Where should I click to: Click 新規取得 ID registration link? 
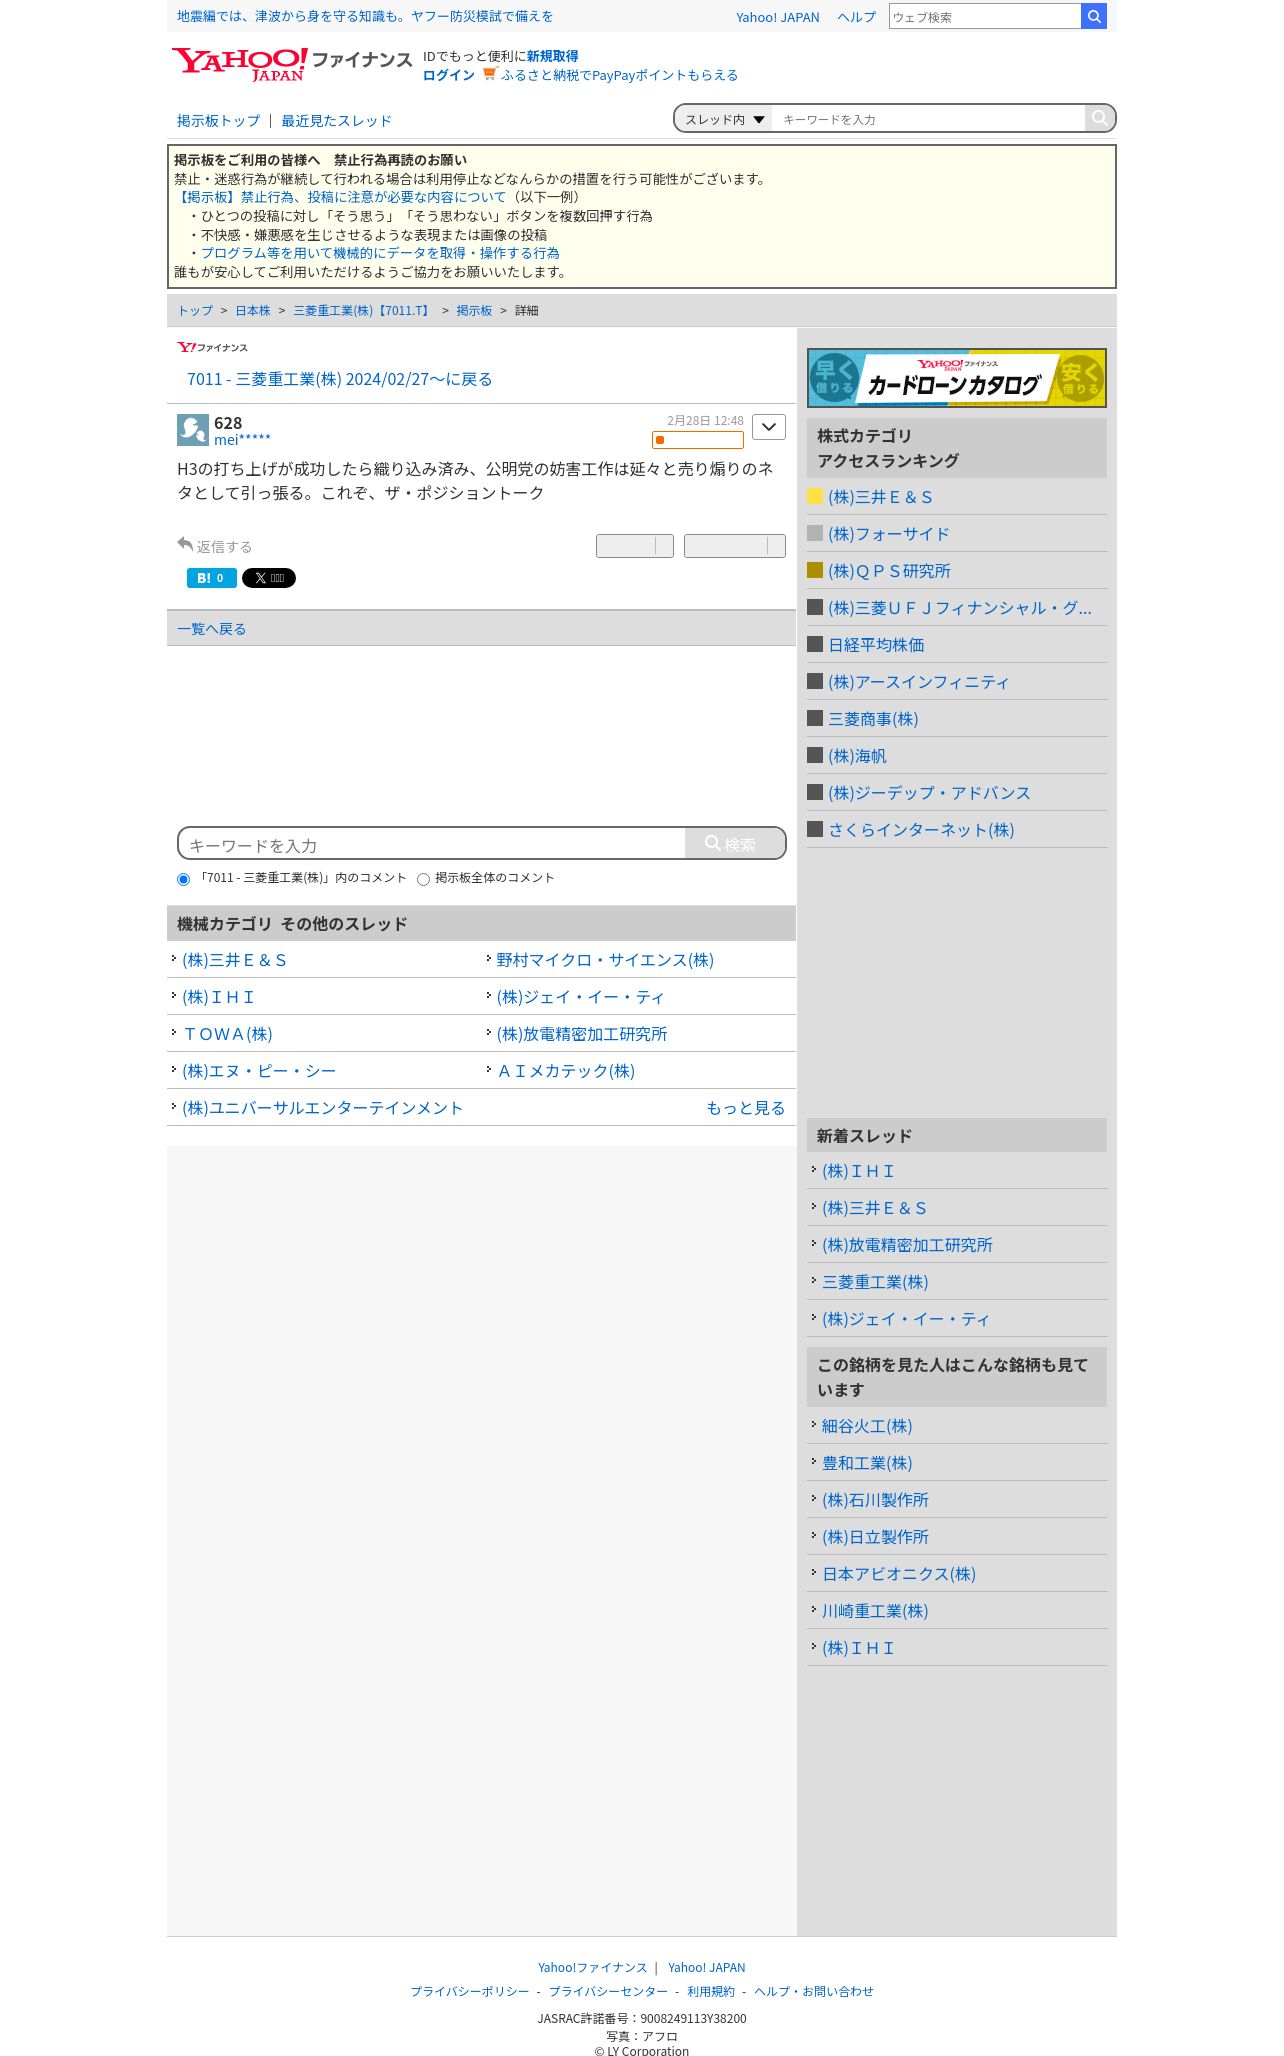(x=552, y=56)
